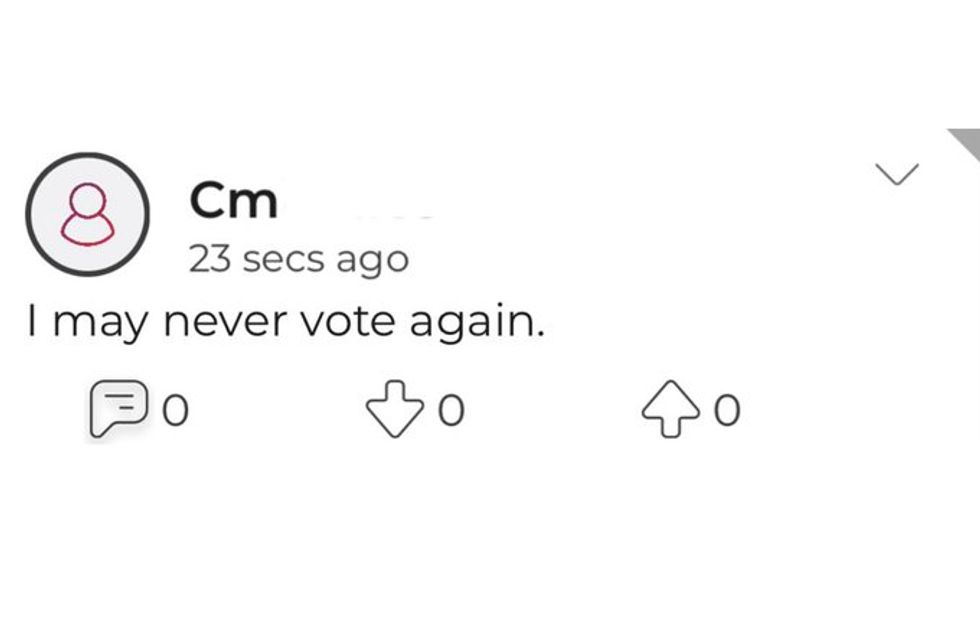The image size is (980, 636).
Task: Upvote the post with the up arrow
Action: point(671,409)
